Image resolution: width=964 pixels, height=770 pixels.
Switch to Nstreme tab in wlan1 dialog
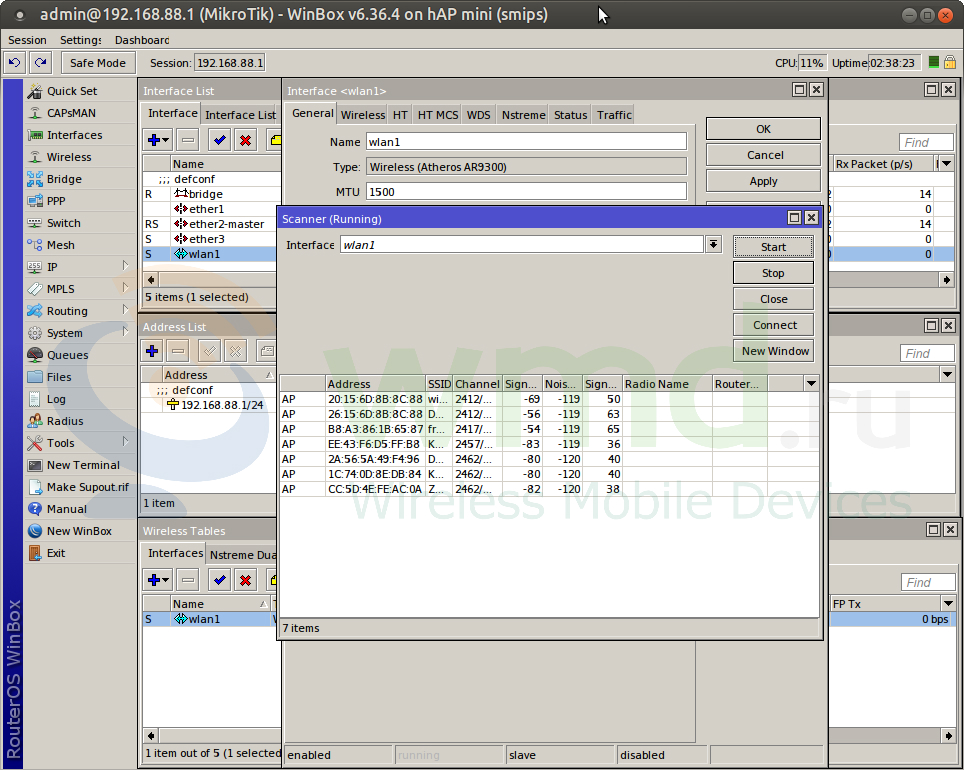[x=523, y=115]
